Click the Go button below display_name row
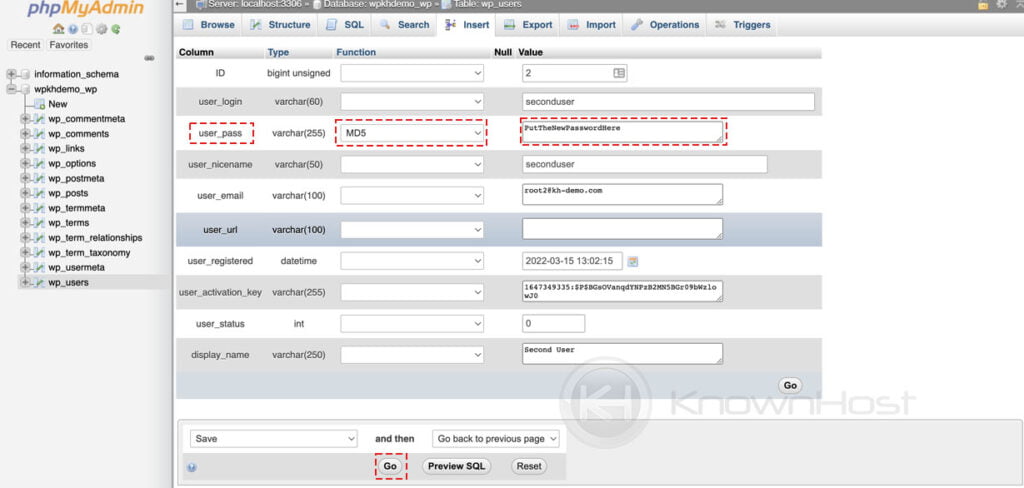Image resolution: width=1024 pixels, height=488 pixels. coord(790,385)
